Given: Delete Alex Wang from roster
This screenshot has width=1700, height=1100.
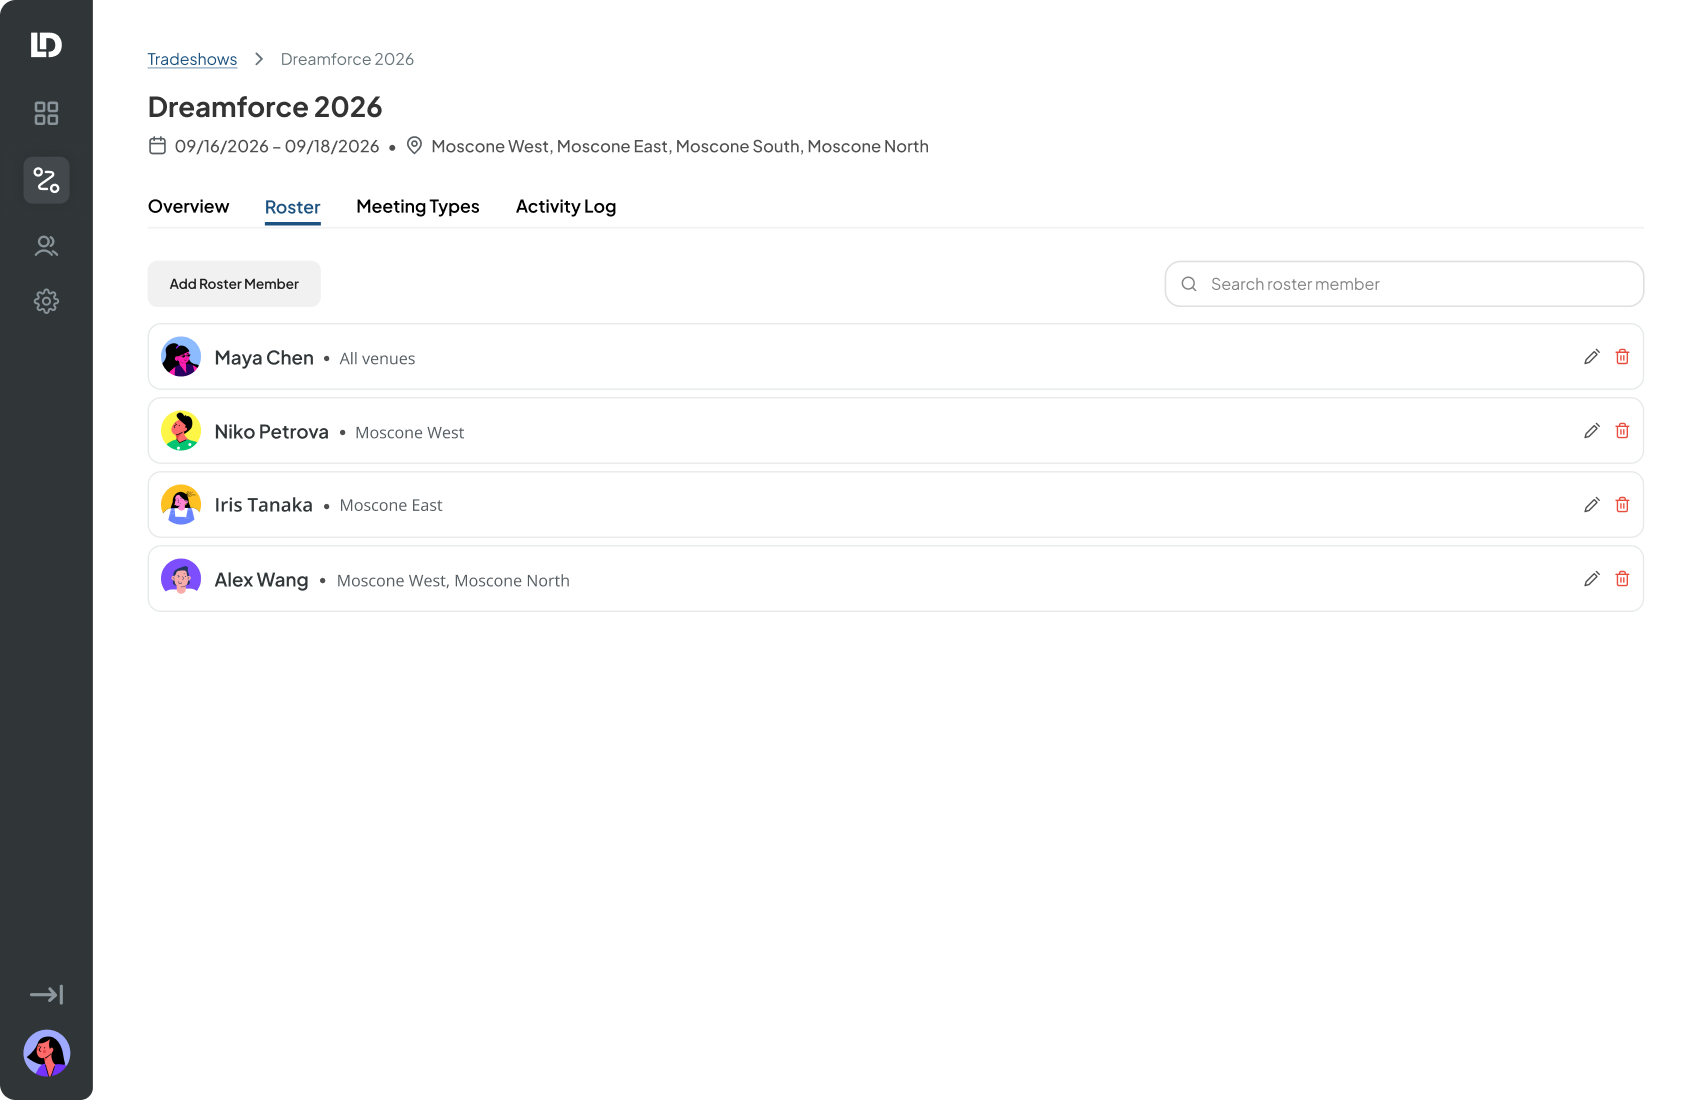Looking at the screenshot, I should [1622, 579].
